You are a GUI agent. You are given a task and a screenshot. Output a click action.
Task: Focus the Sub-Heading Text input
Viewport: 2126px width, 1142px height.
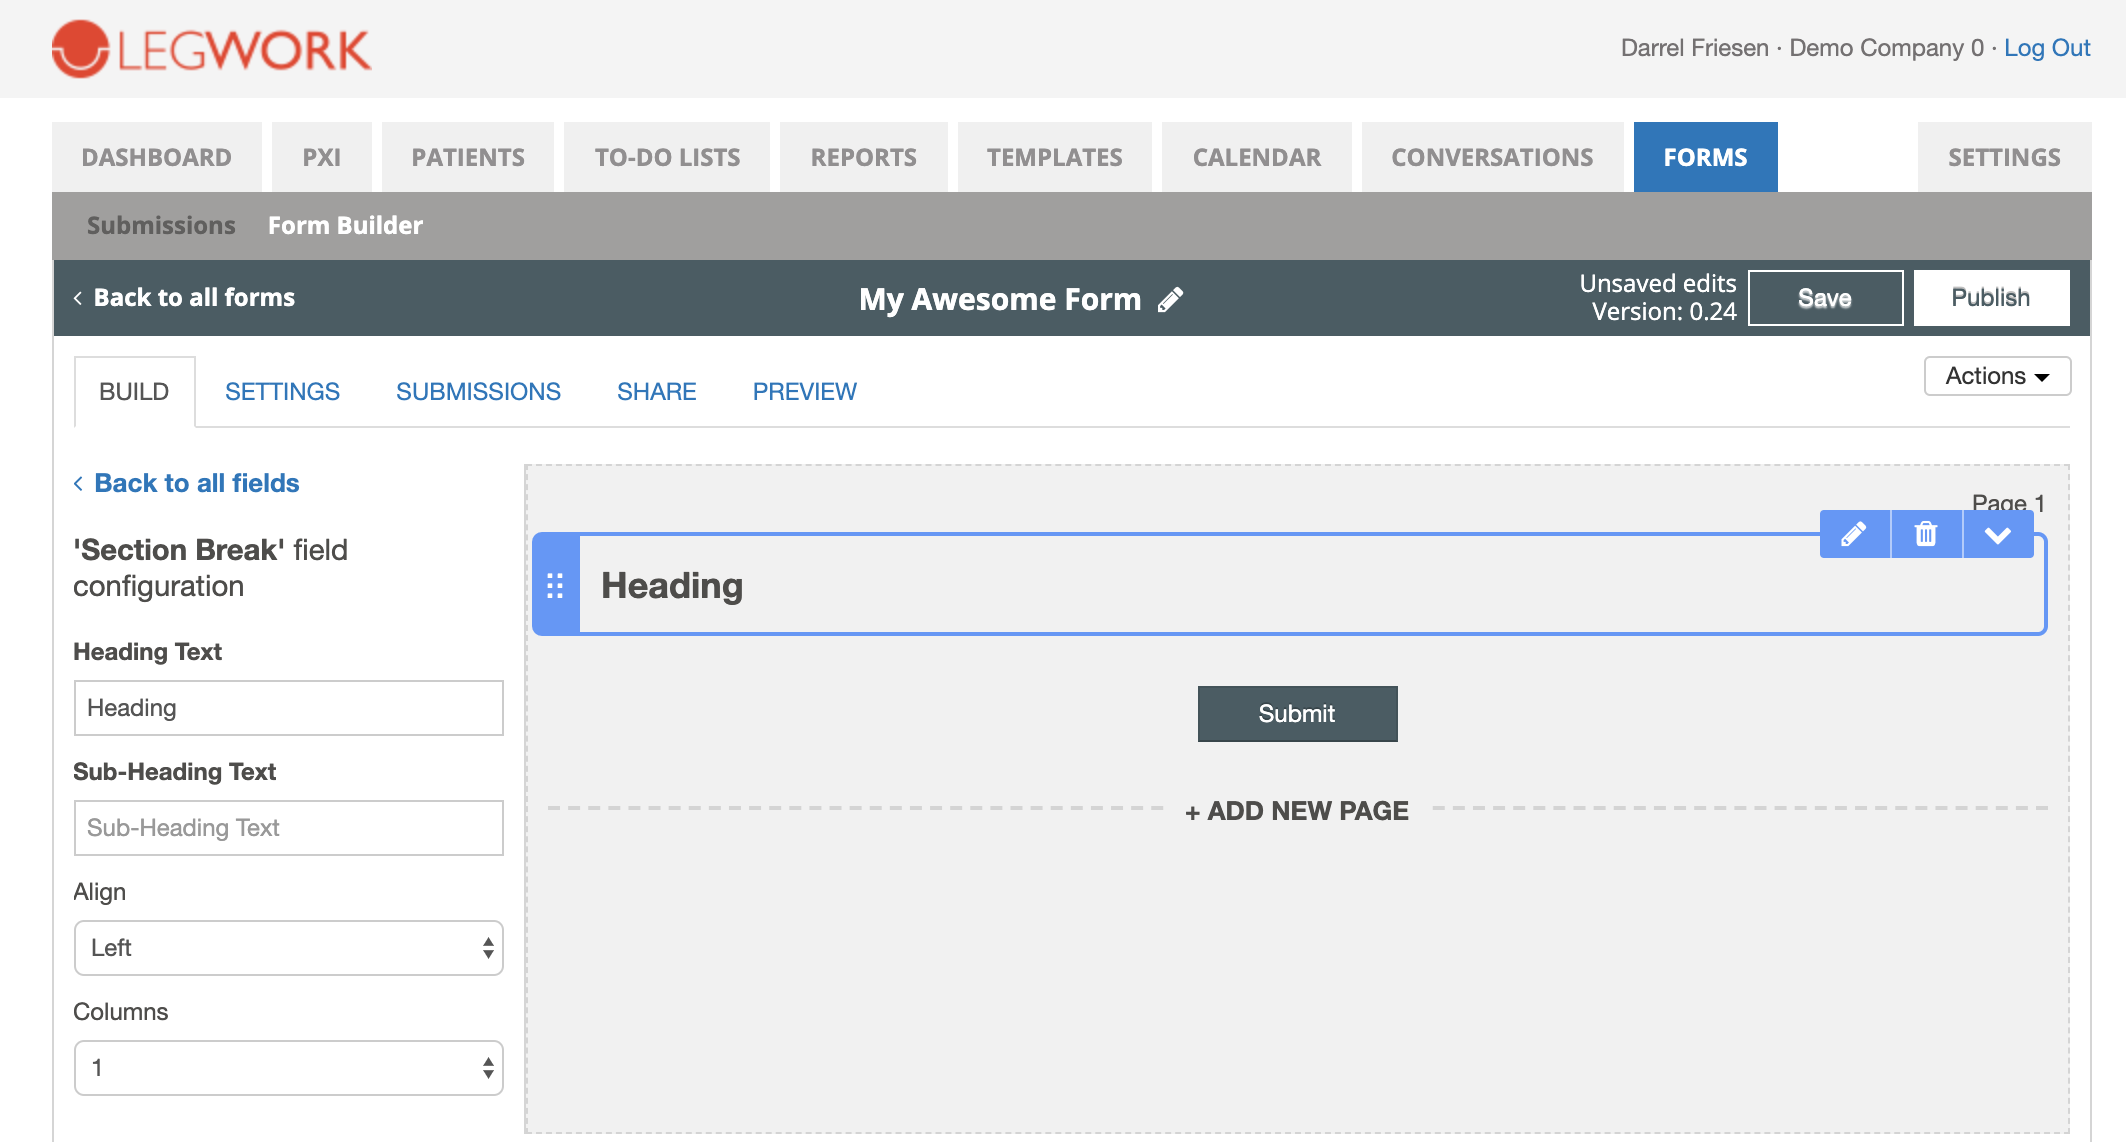pyautogui.click(x=288, y=828)
